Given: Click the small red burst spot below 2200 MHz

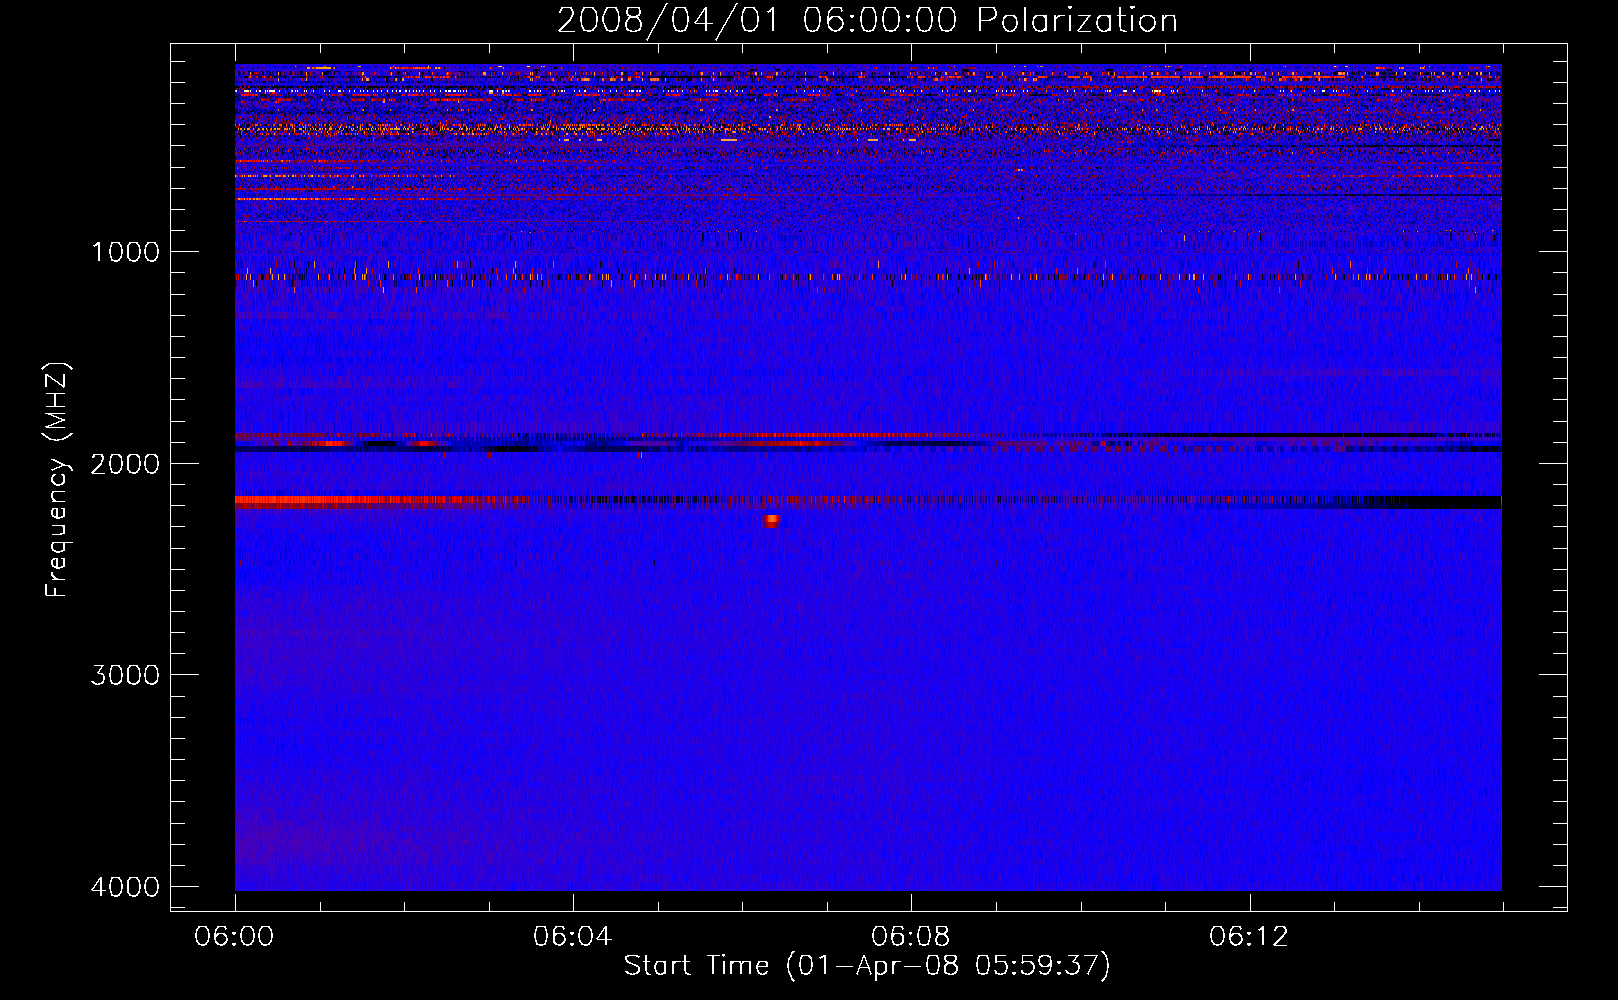Looking at the screenshot, I should 771,520.
